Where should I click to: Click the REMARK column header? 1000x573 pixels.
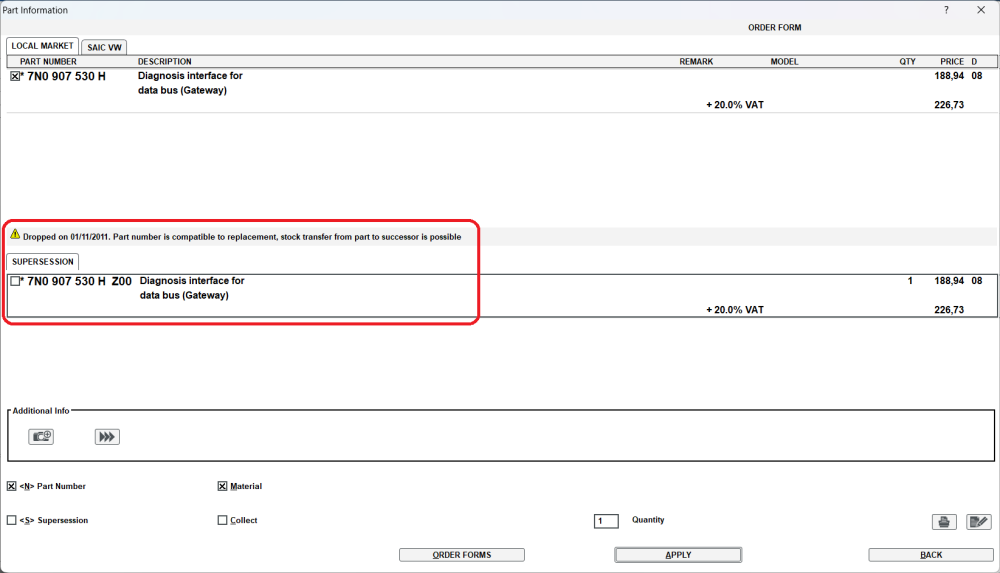pos(696,61)
